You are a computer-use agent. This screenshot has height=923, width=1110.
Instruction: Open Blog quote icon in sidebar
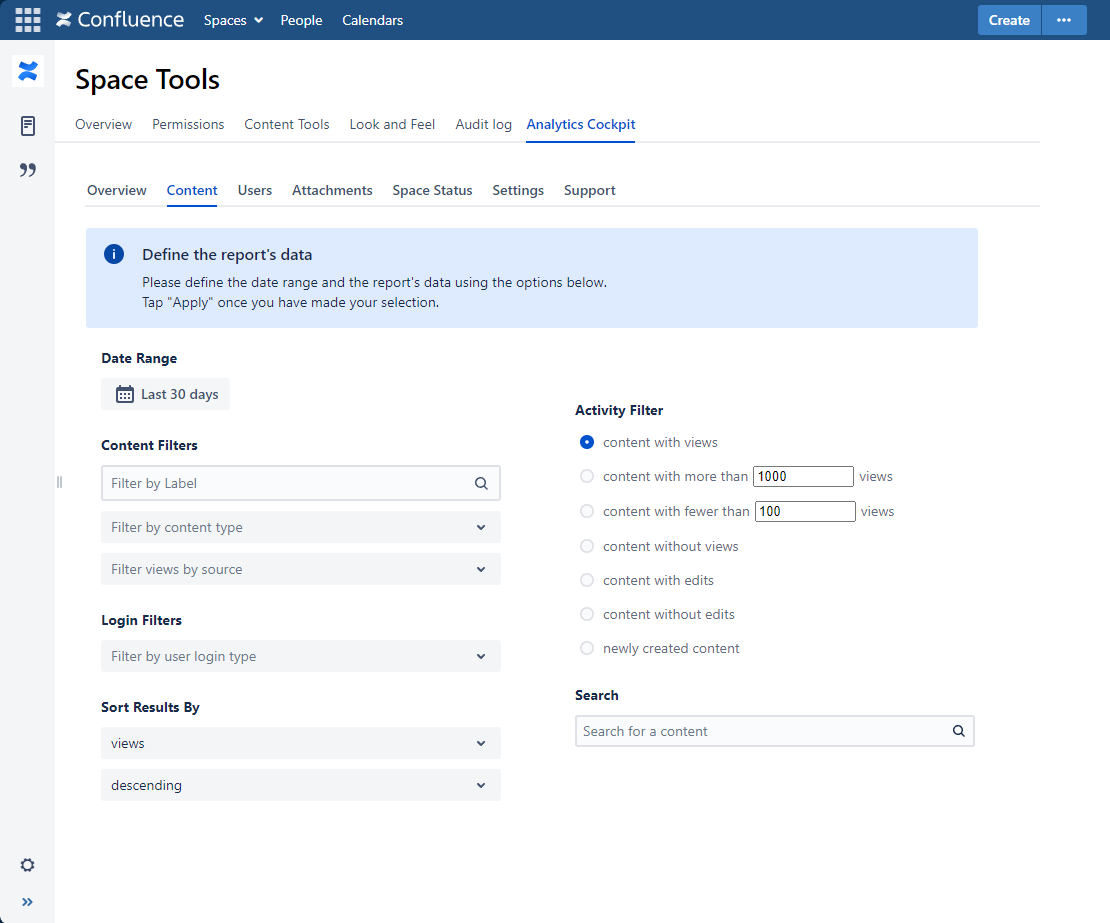point(28,170)
